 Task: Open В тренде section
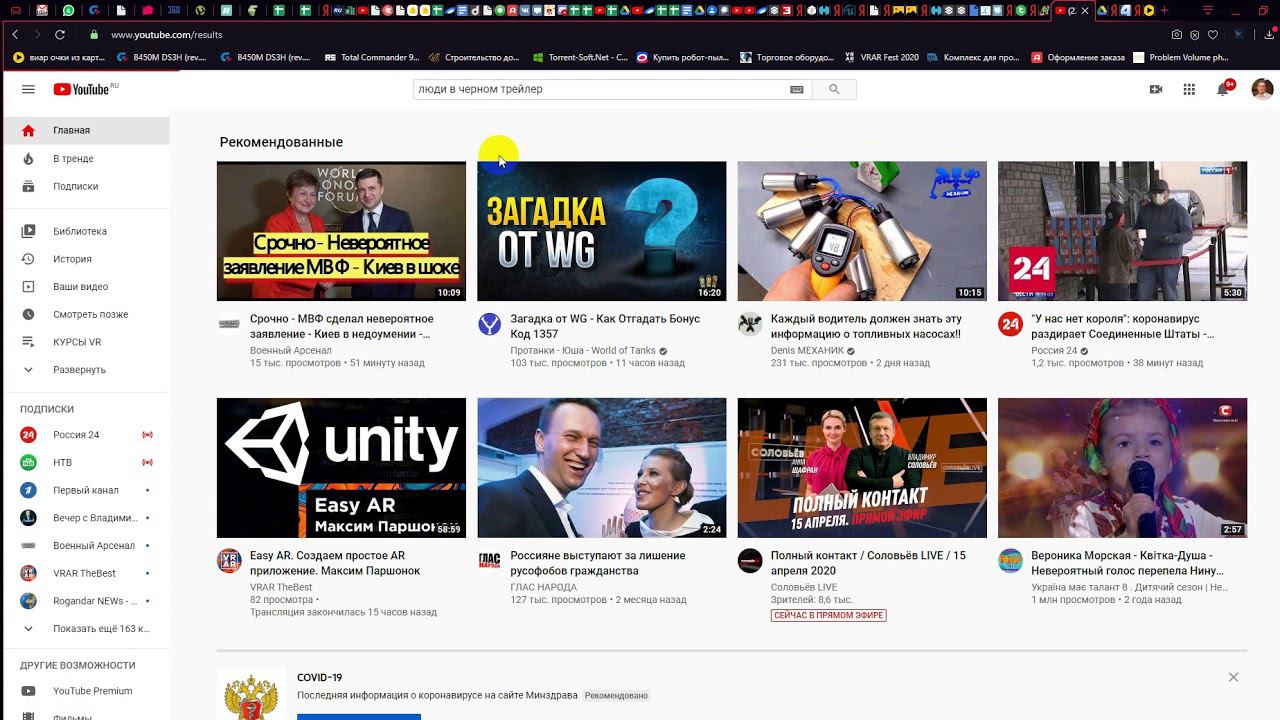pos(85,158)
